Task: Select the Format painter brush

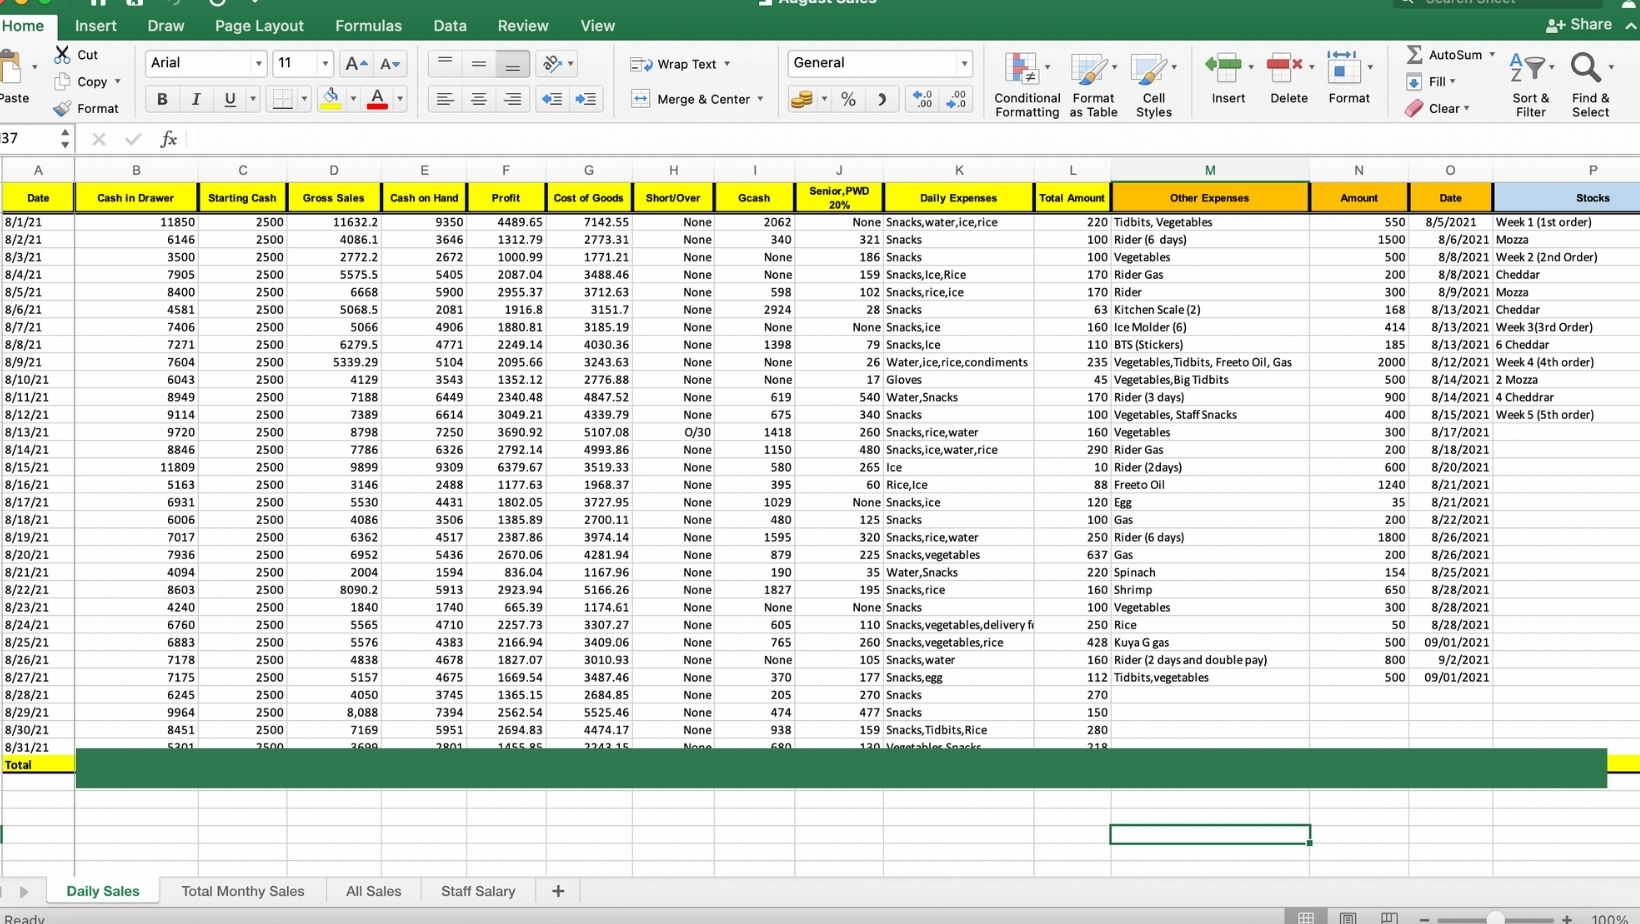Action: pyautogui.click(x=63, y=108)
